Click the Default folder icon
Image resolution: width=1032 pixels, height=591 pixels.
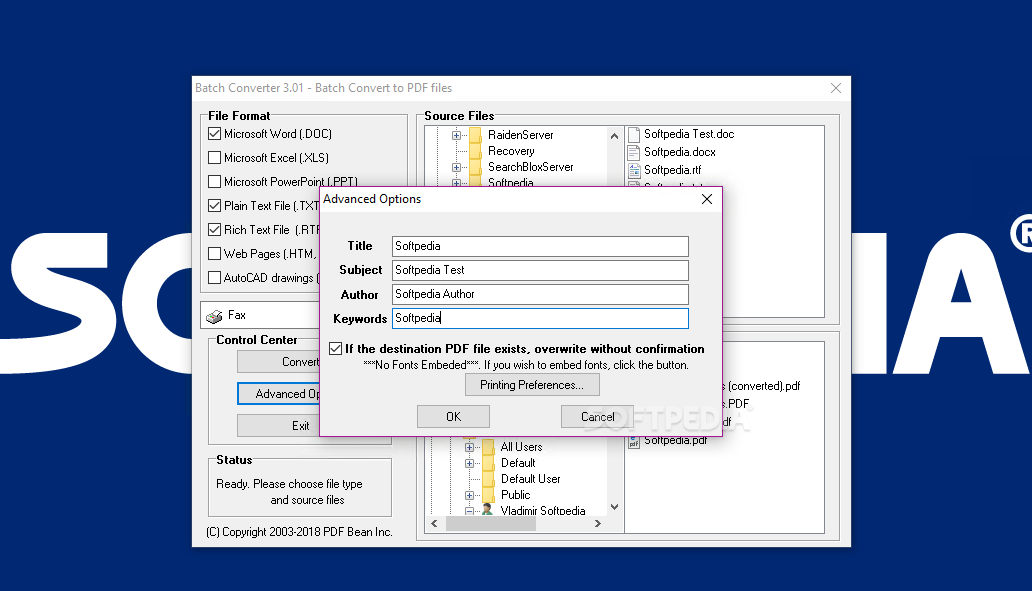[x=488, y=463]
